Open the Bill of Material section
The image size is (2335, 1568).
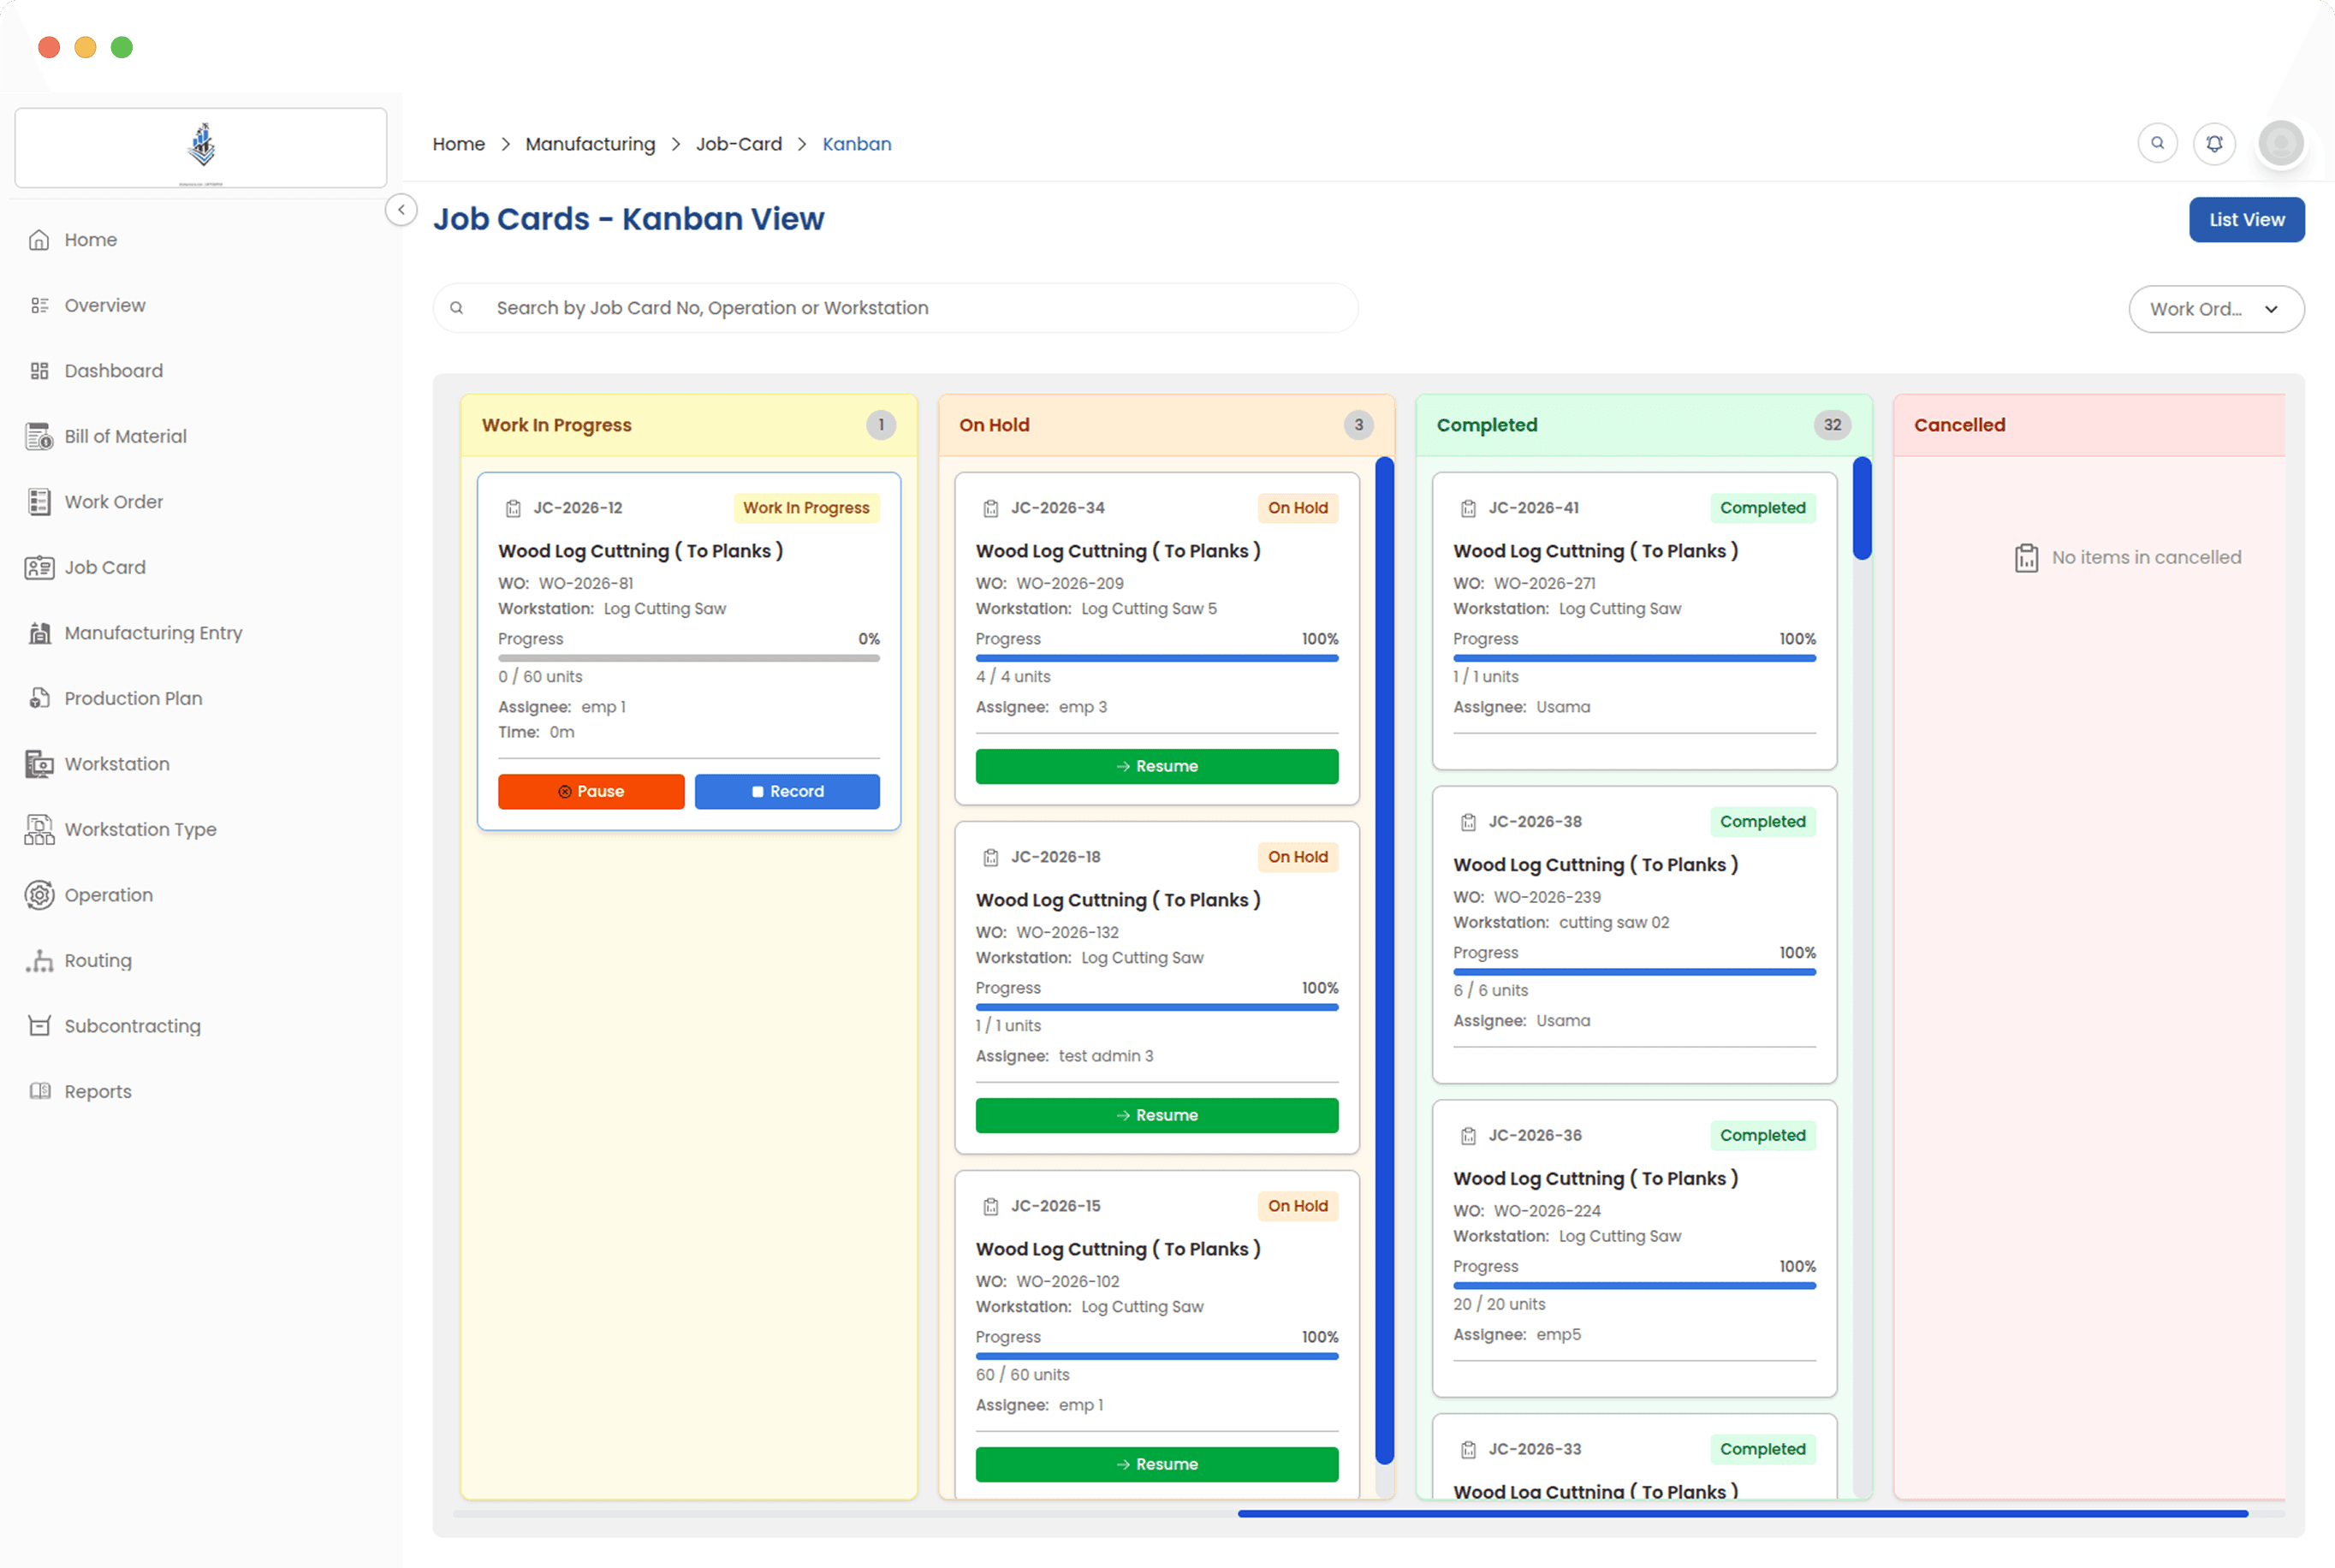point(125,436)
